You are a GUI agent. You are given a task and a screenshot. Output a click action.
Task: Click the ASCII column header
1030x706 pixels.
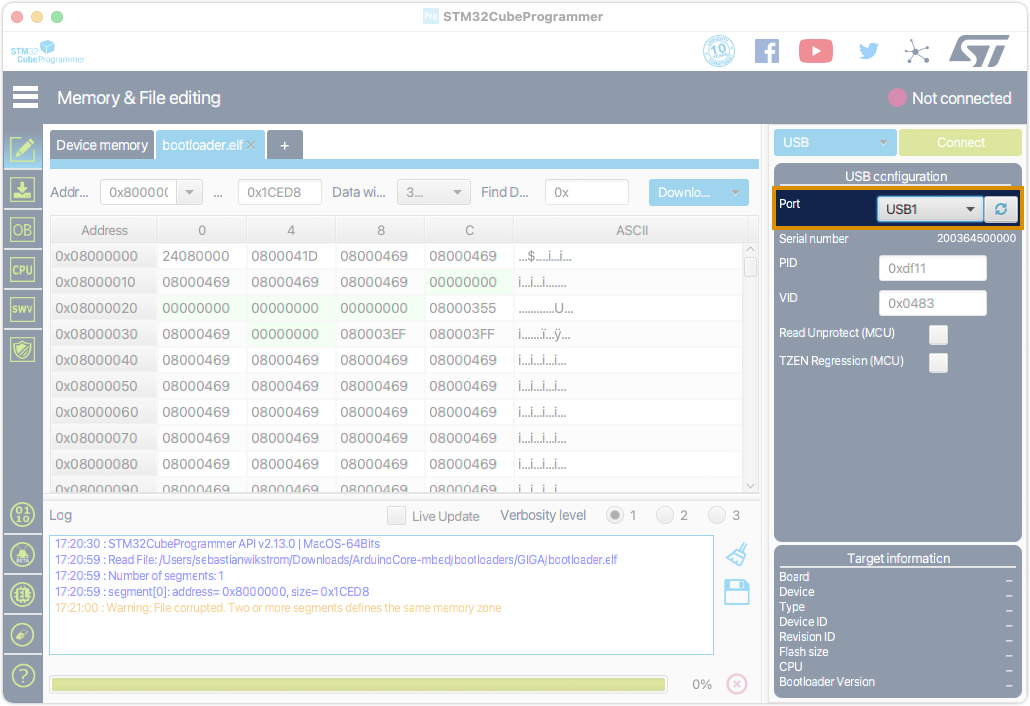point(631,231)
